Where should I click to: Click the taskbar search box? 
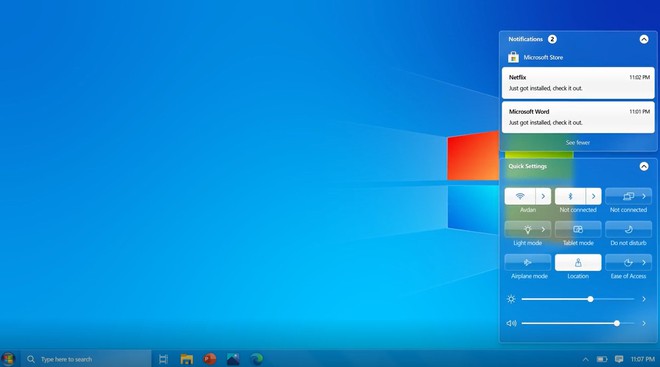[86, 359]
